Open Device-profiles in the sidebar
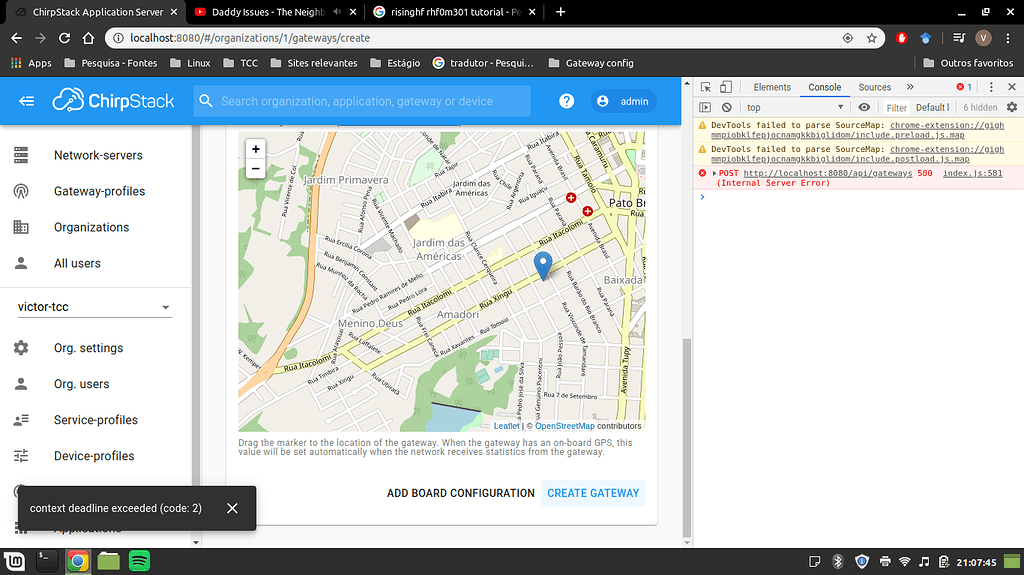Image resolution: width=1024 pixels, height=575 pixels. (x=93, y=456)
